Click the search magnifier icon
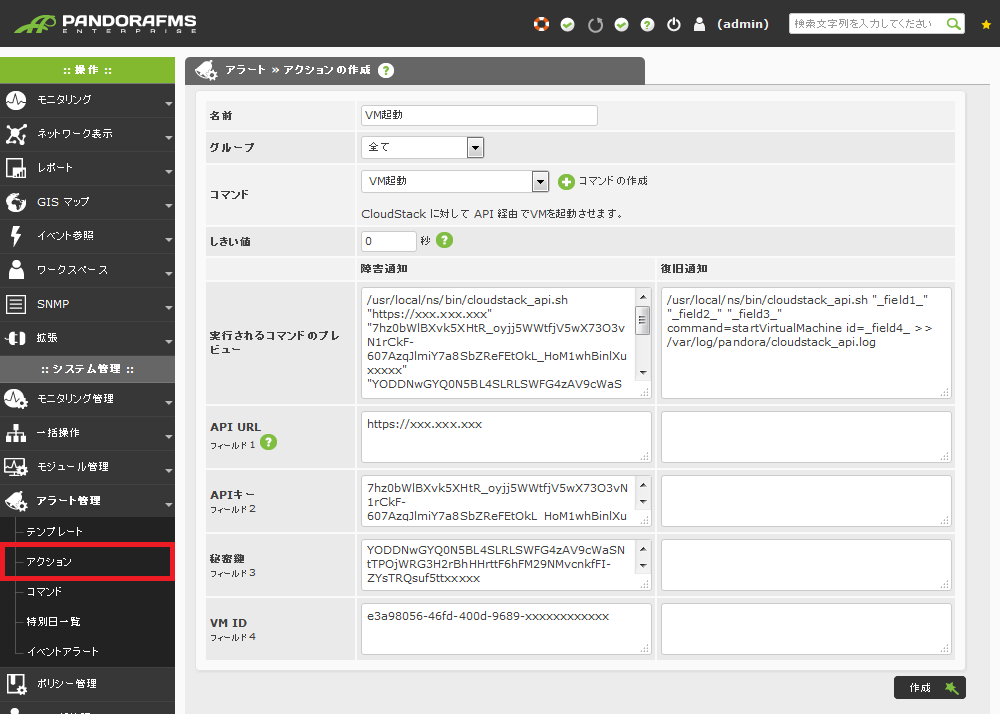1000x714 pixels. (953, 24)
